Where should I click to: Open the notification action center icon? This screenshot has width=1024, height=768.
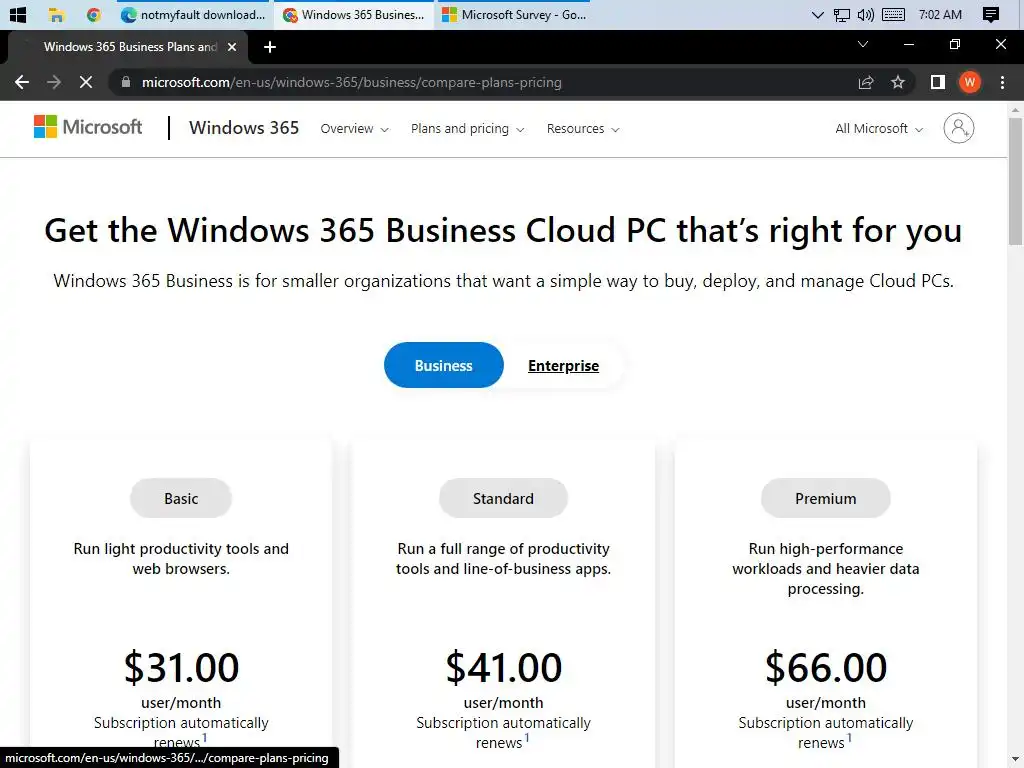point(991,14)
